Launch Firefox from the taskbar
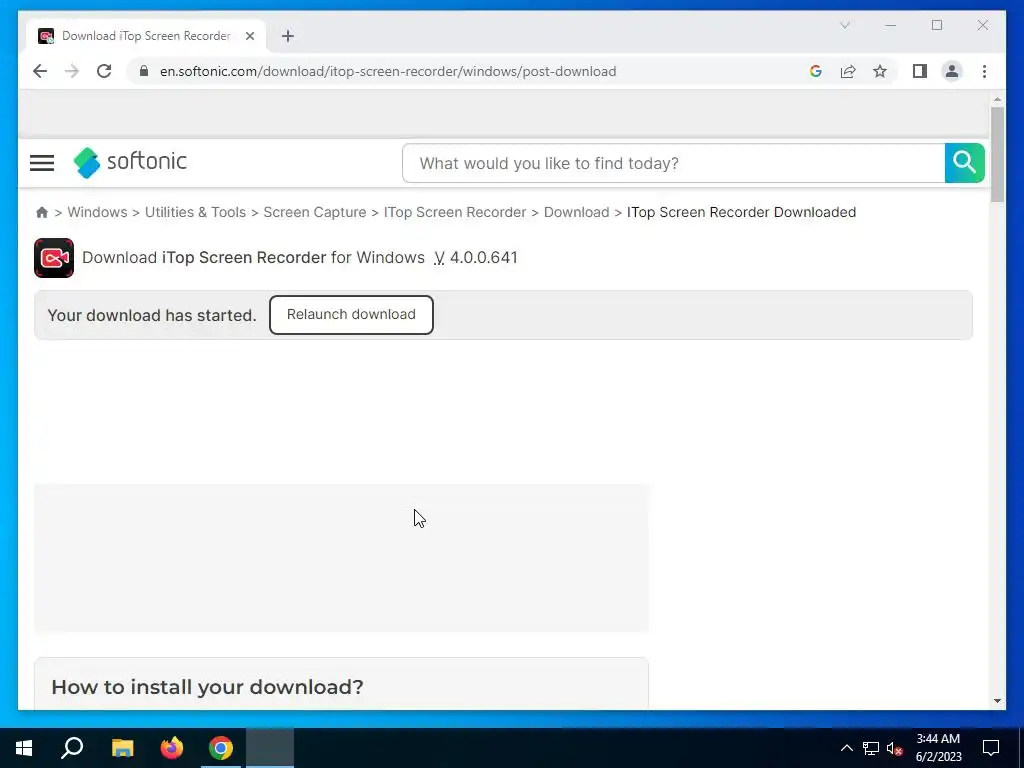Image resolution: width=1024 pixels, height=768 pixels. tap(172, 748)
